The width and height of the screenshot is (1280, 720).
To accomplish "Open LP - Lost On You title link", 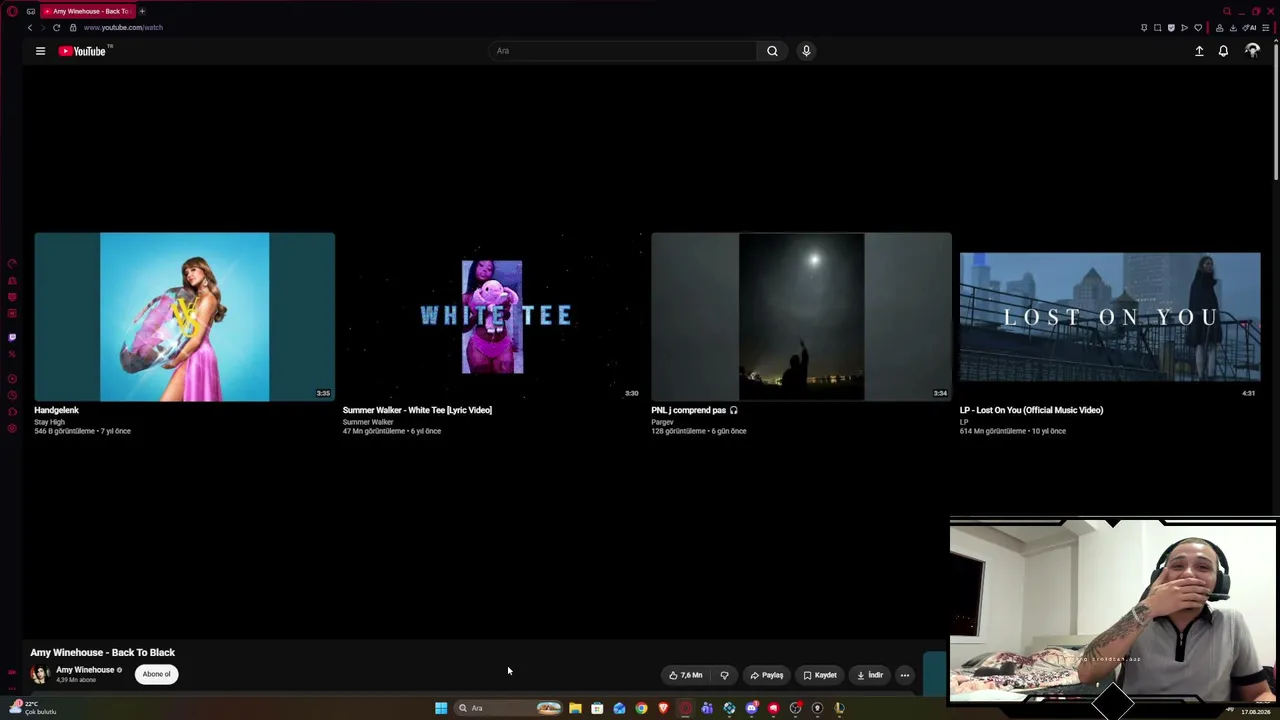I will (x=1031, y=410).
